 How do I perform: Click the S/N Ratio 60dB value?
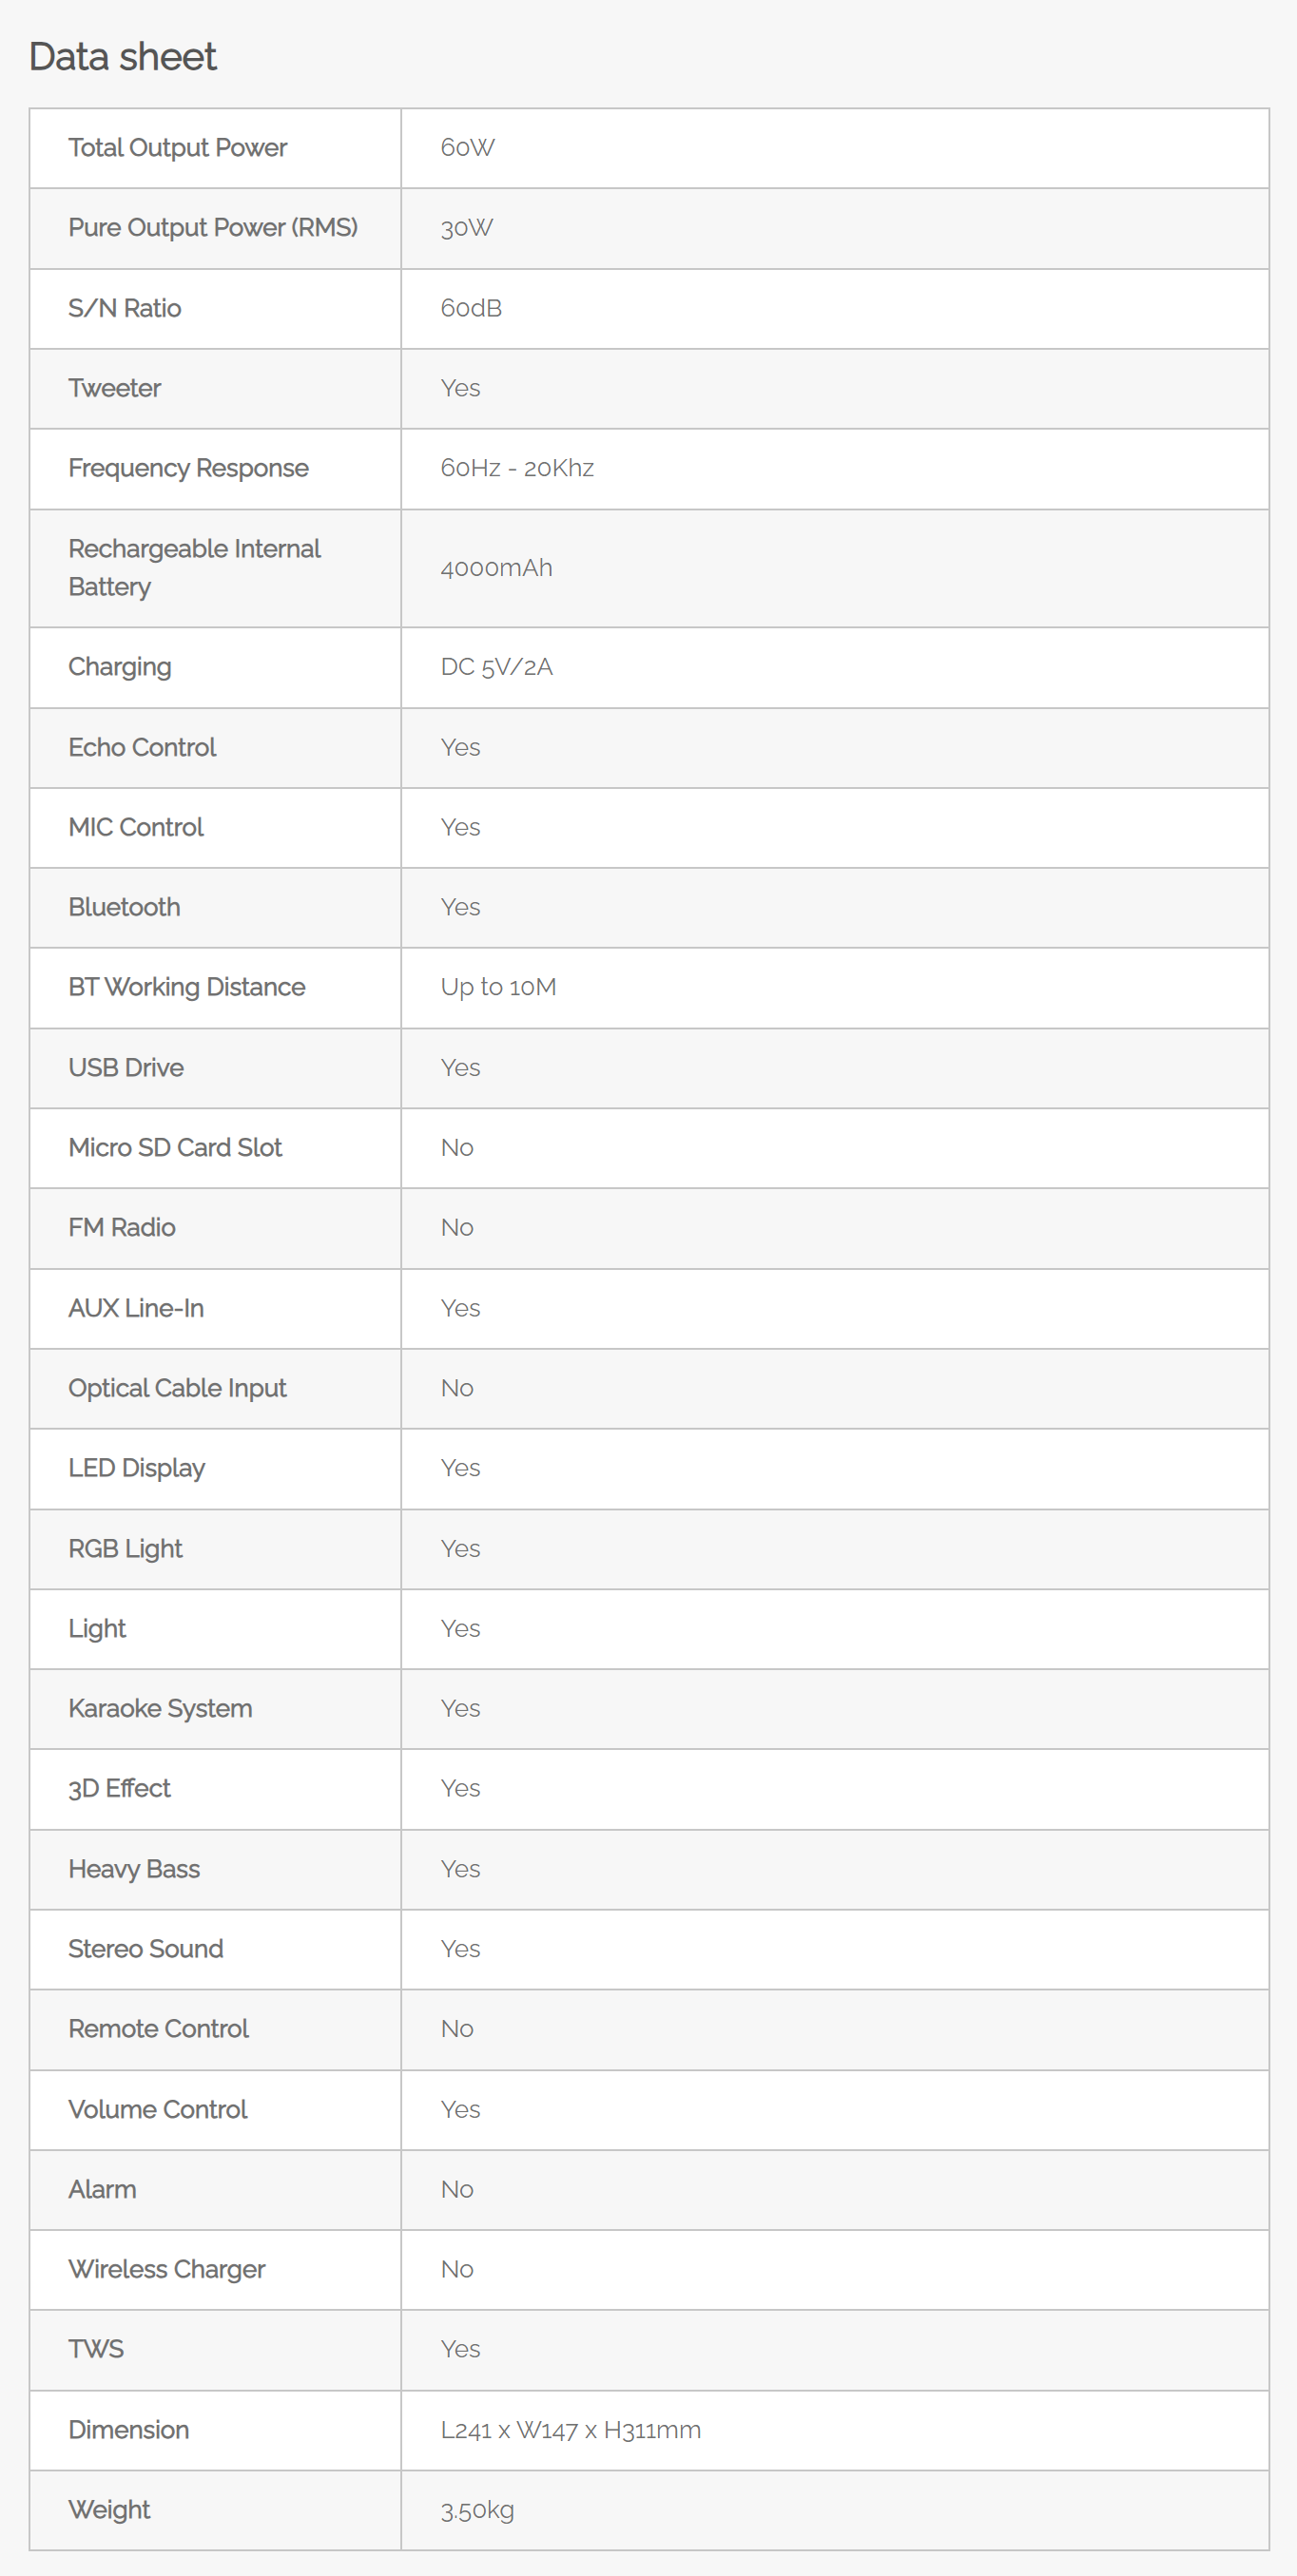pyautogui.click(x=471, y=308)
